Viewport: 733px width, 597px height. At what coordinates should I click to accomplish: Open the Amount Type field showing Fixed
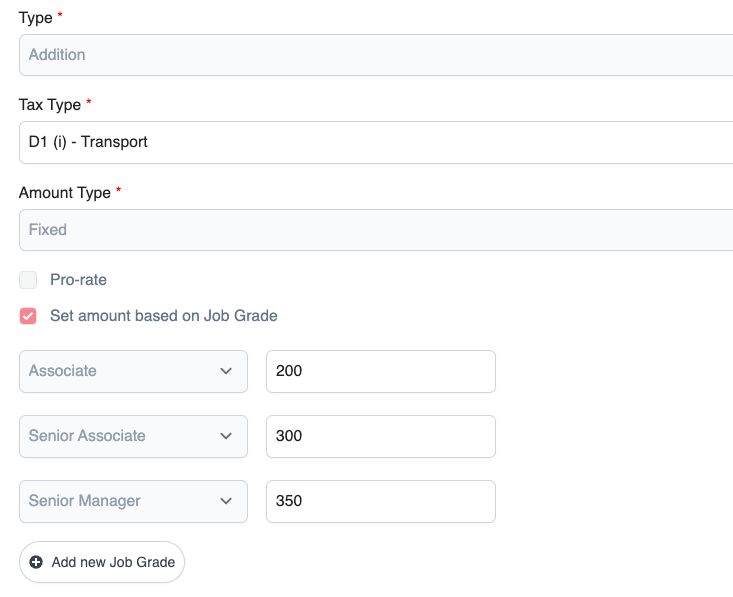point(376,230)
